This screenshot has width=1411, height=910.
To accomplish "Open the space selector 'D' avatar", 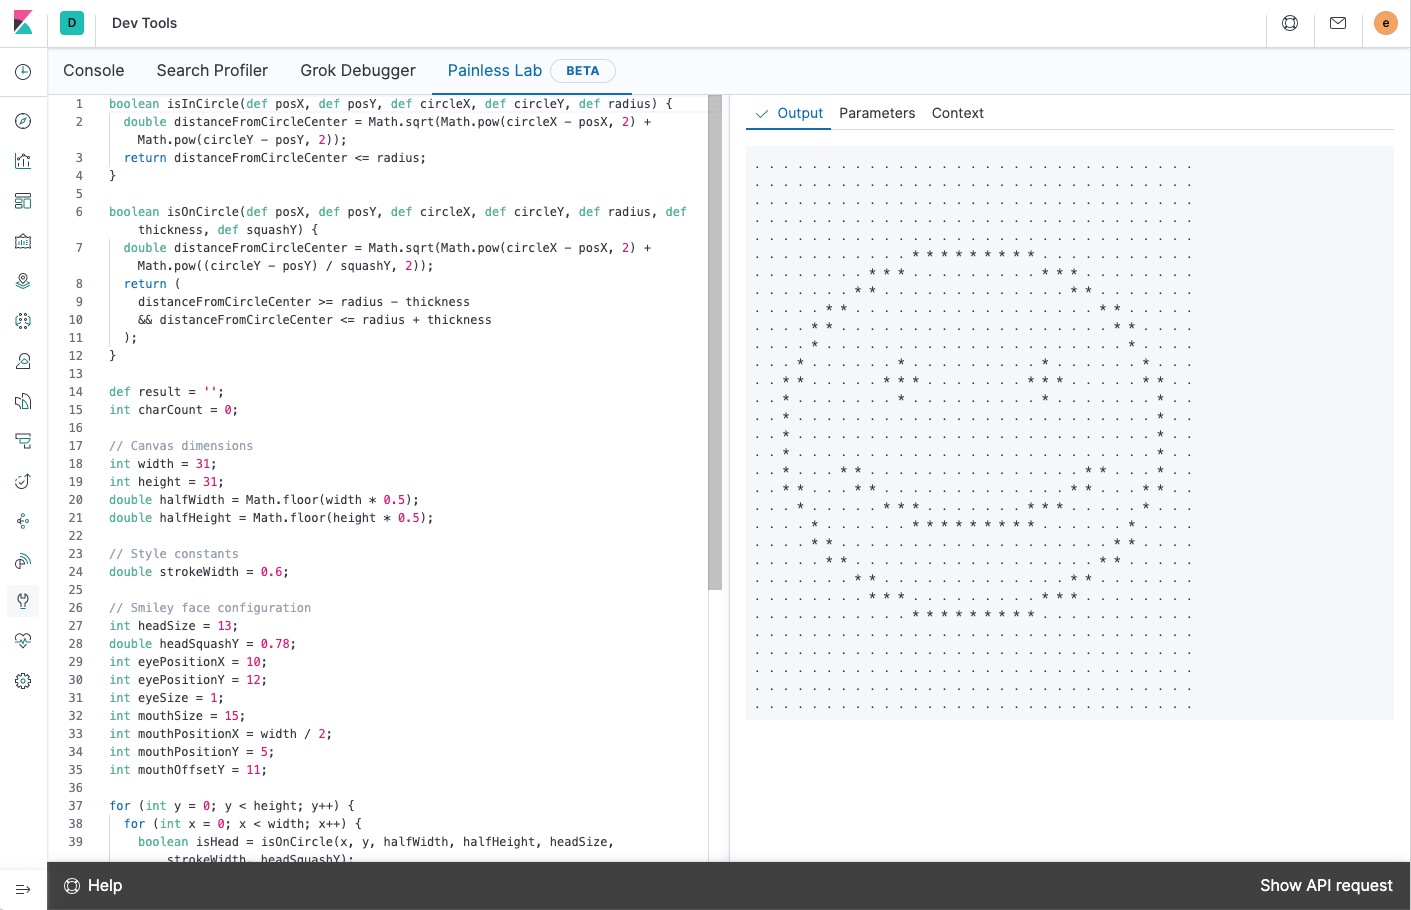I will [x=72, y=23].
